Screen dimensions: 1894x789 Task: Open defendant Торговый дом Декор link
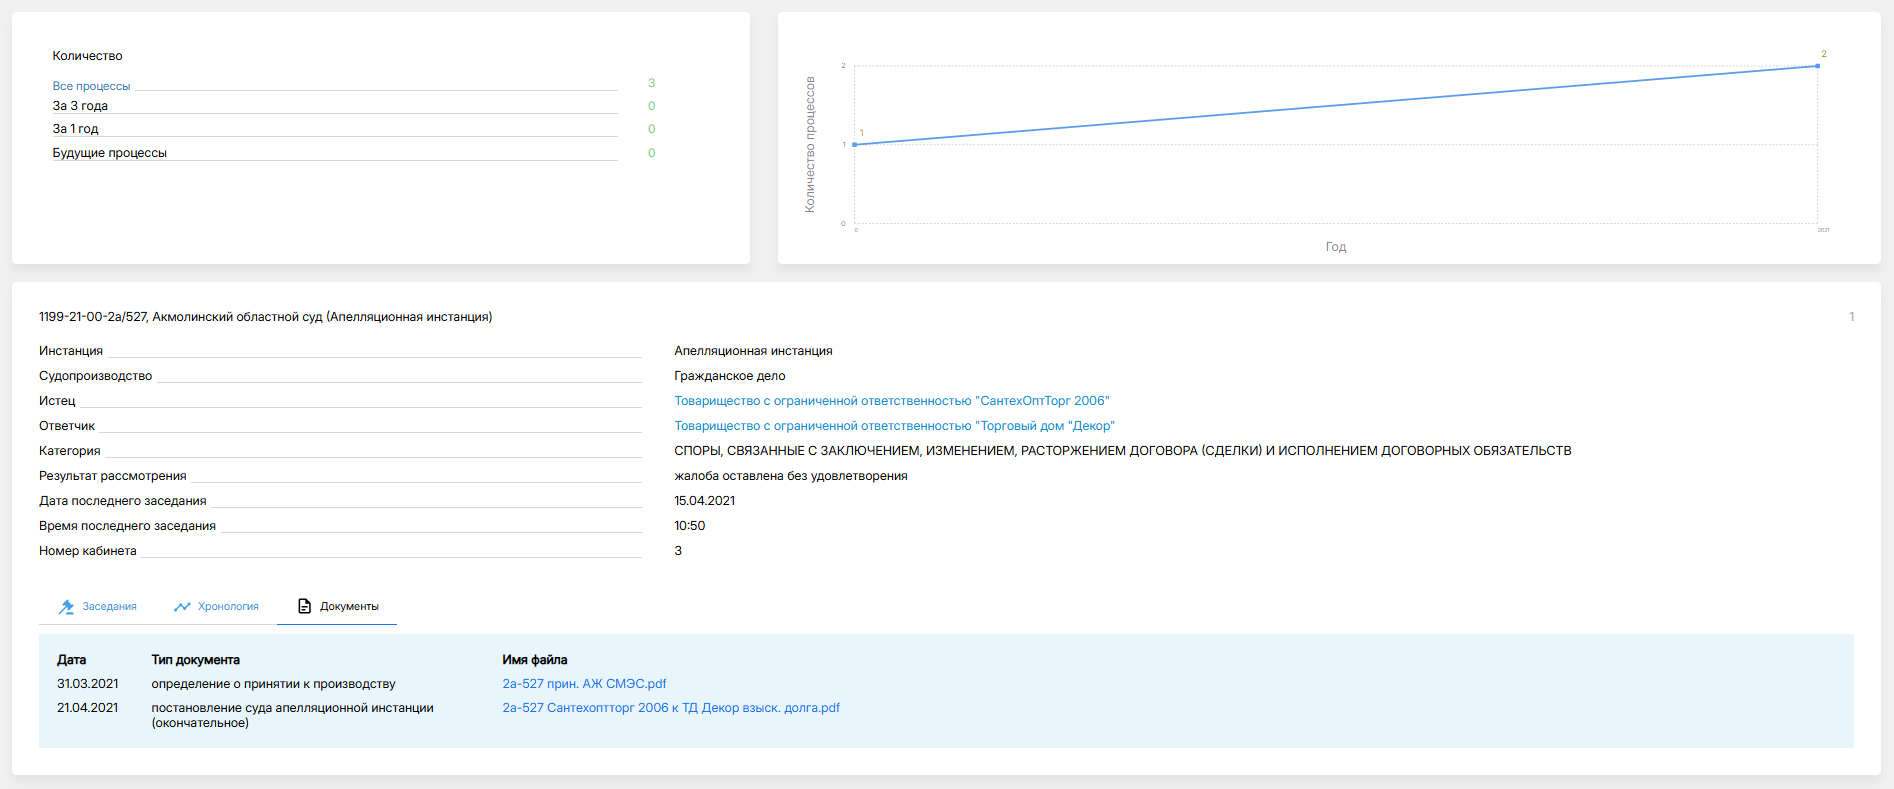point(894,426)
